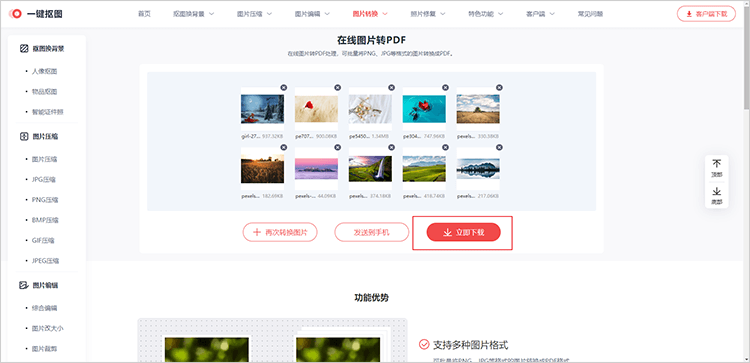
Task: Delete the 44.09KB pink sky image
Action: (338, 147)
